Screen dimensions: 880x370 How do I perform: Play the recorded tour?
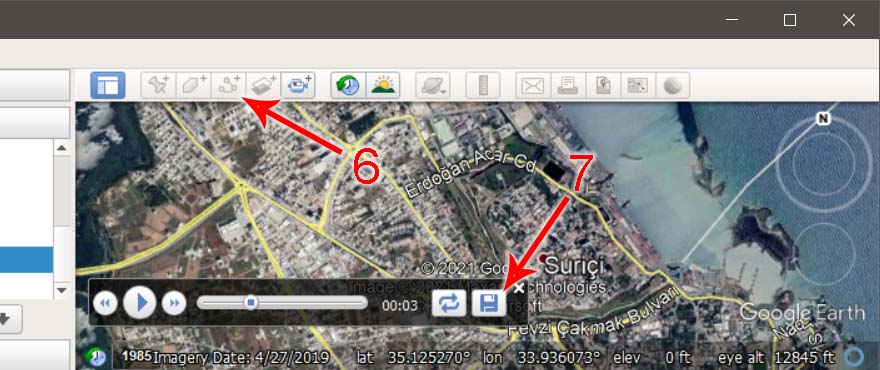pyautogui.click(x=139, y=303)
